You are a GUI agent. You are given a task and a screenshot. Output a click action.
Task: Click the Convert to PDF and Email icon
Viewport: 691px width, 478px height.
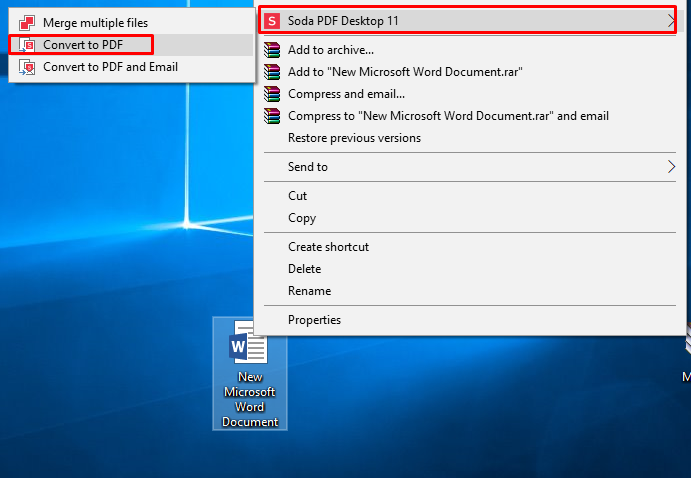(x=27, y=67)
